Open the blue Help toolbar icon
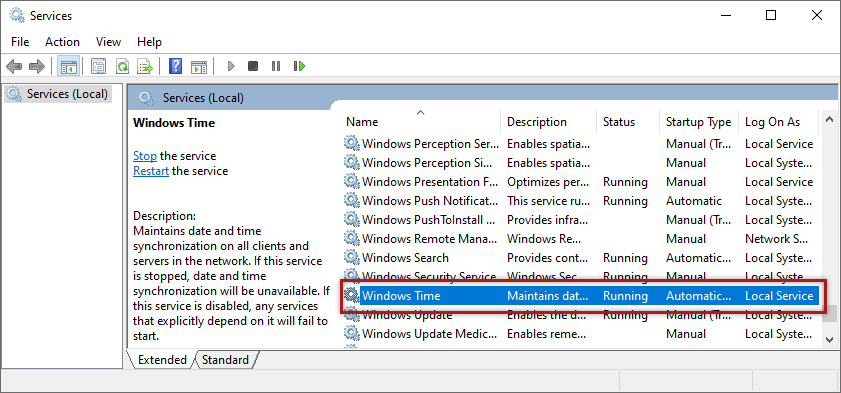The image size is (841, 393). click(175, 66)
